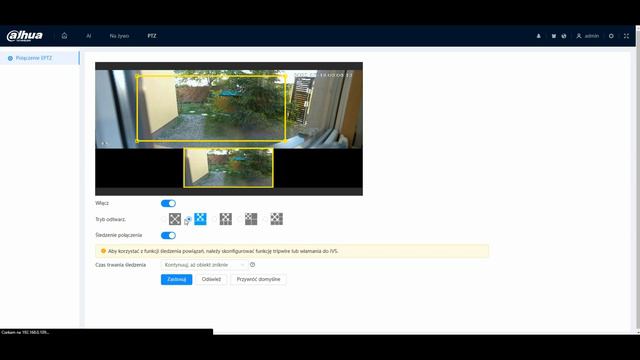
Task: Click the Czas trwania śledzenia label
Action: point(120,265)
